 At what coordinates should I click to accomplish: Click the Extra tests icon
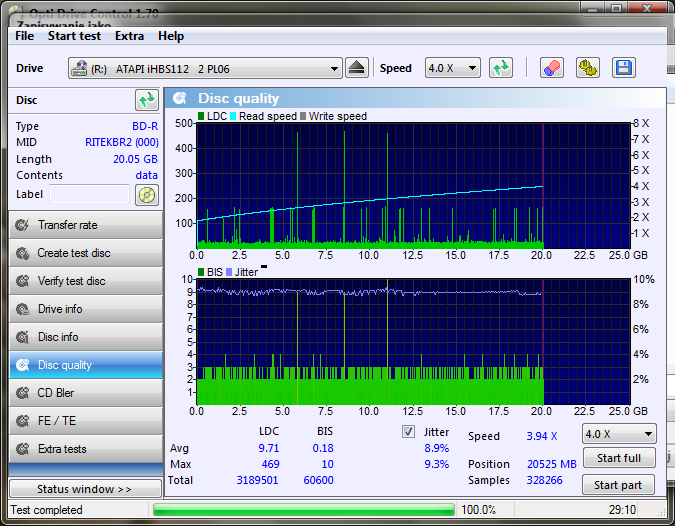coord(22,449)
